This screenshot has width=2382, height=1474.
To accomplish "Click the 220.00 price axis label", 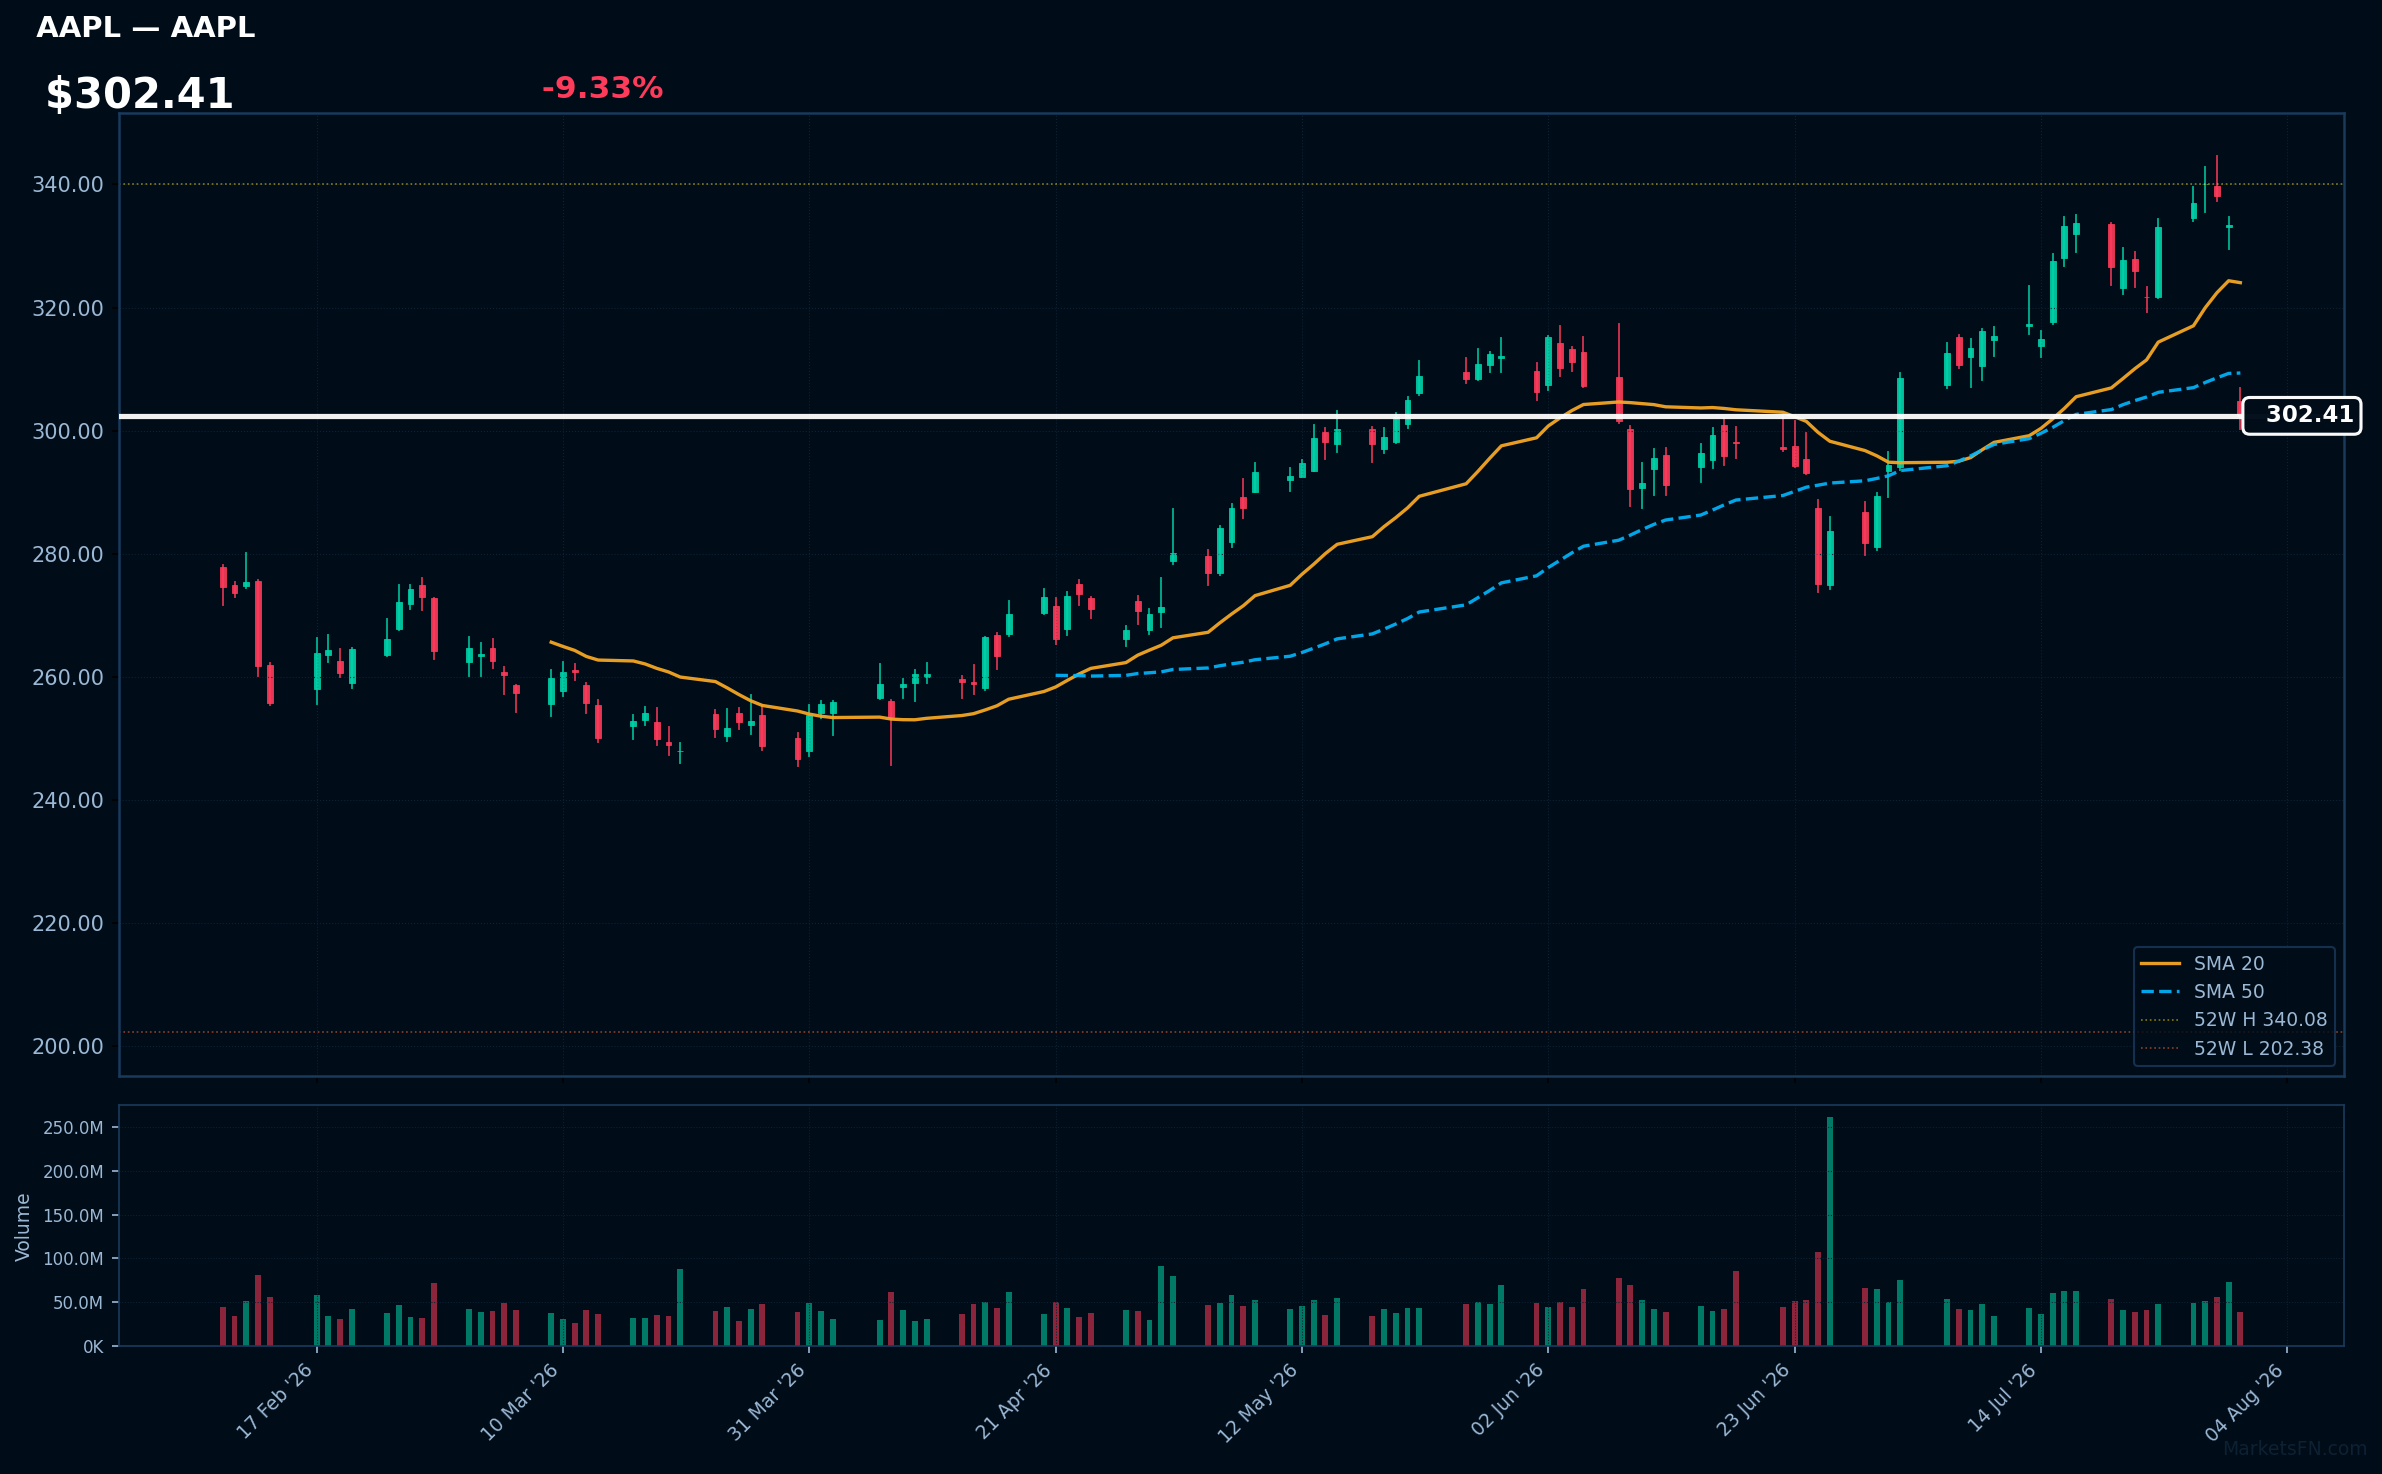I will (x=68, y=924).
